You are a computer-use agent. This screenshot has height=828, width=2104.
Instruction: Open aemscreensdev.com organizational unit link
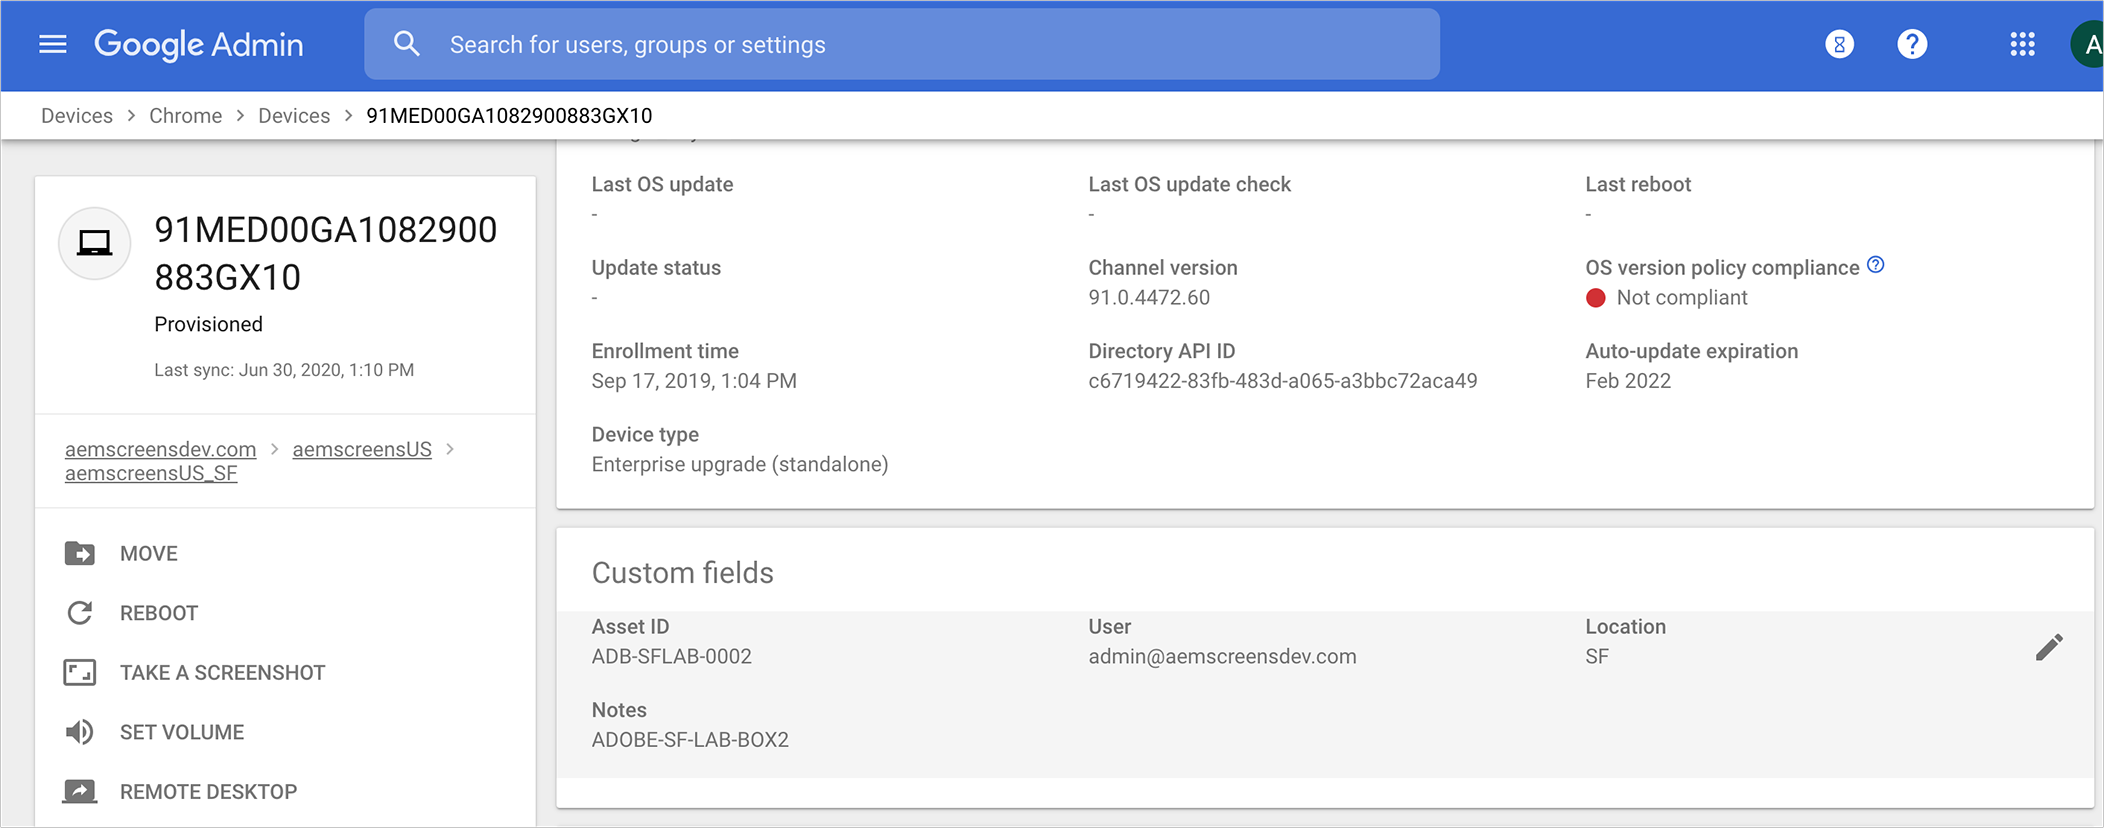coord(160,450)
